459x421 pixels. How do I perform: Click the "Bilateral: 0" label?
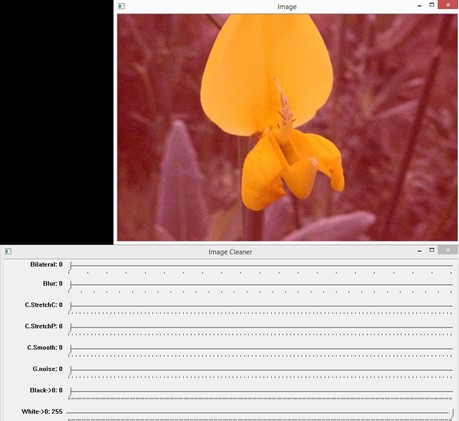pyautogui.click(x=46, y=264)
